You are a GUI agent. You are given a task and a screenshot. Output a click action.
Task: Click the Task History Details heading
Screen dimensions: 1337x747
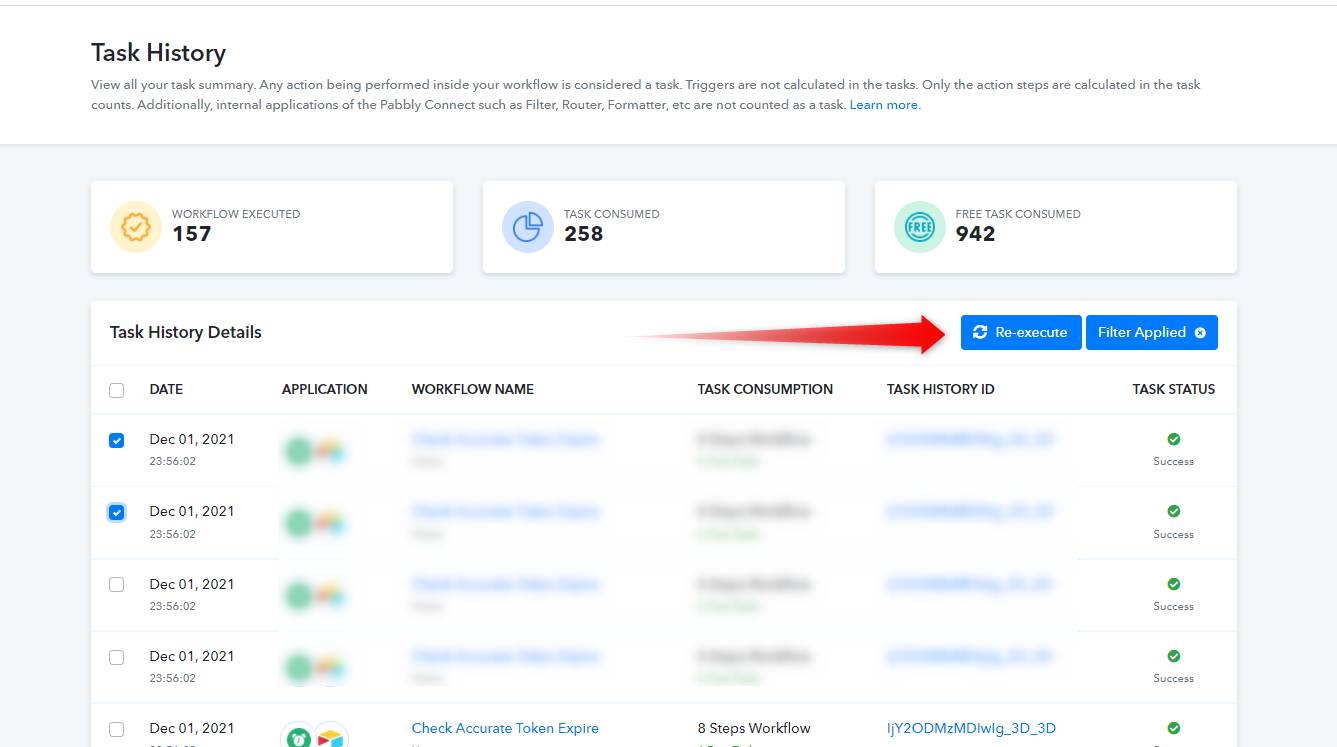click(x=186, y=332)
